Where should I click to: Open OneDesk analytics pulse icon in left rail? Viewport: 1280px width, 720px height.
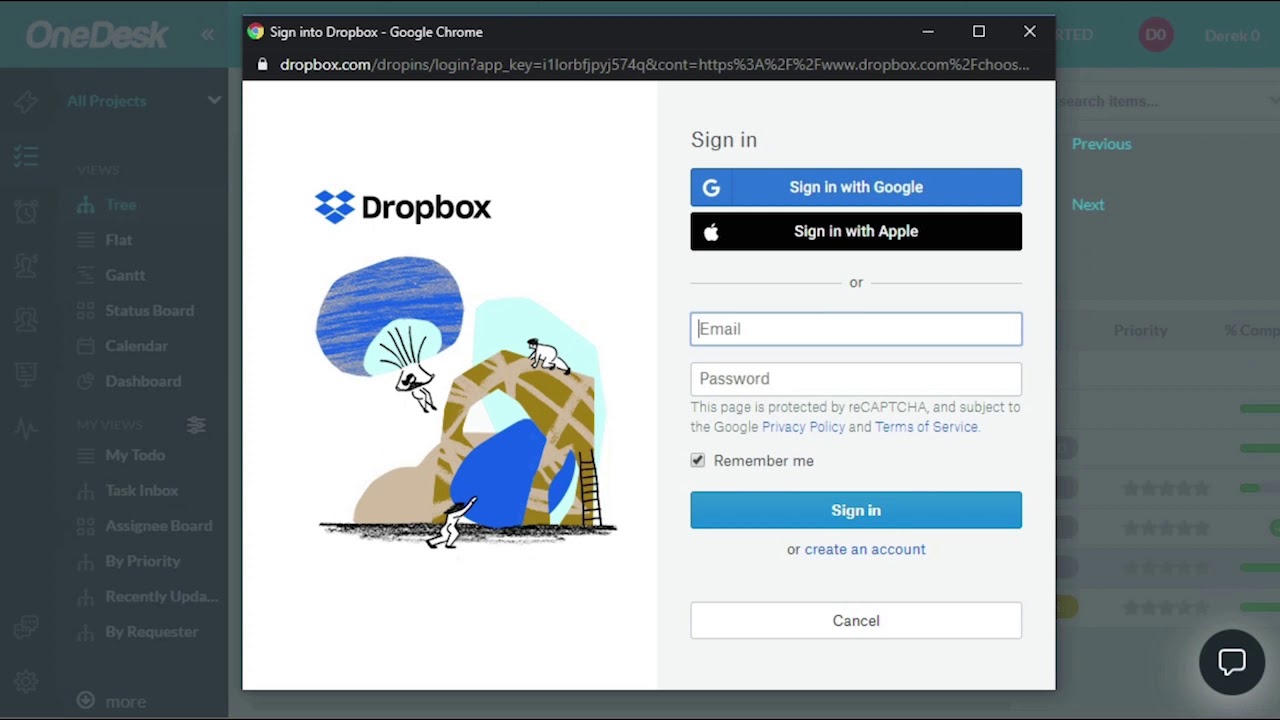(26, 428)
